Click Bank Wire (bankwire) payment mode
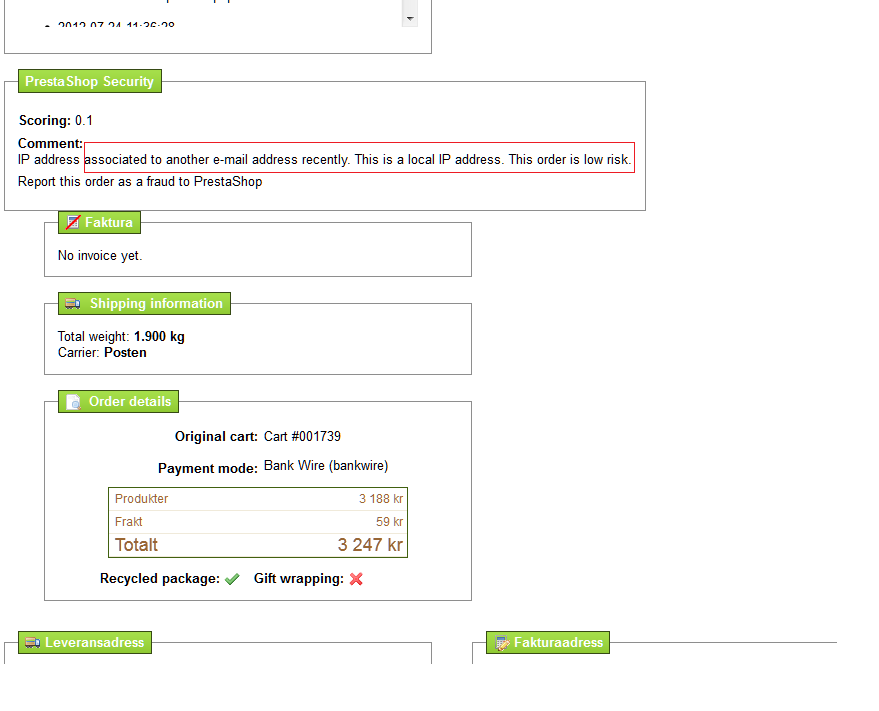Screen dimensions: 879x711 [326, 466]
